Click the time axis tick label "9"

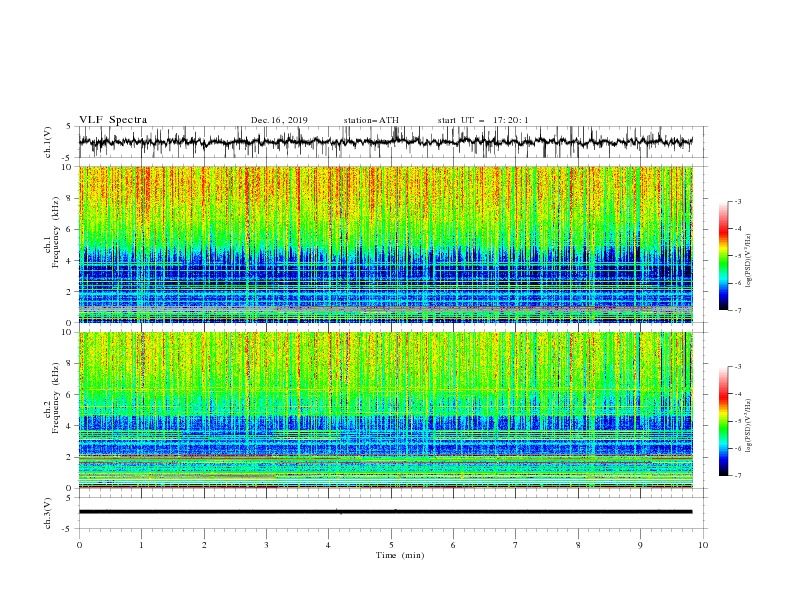point(640,545)
